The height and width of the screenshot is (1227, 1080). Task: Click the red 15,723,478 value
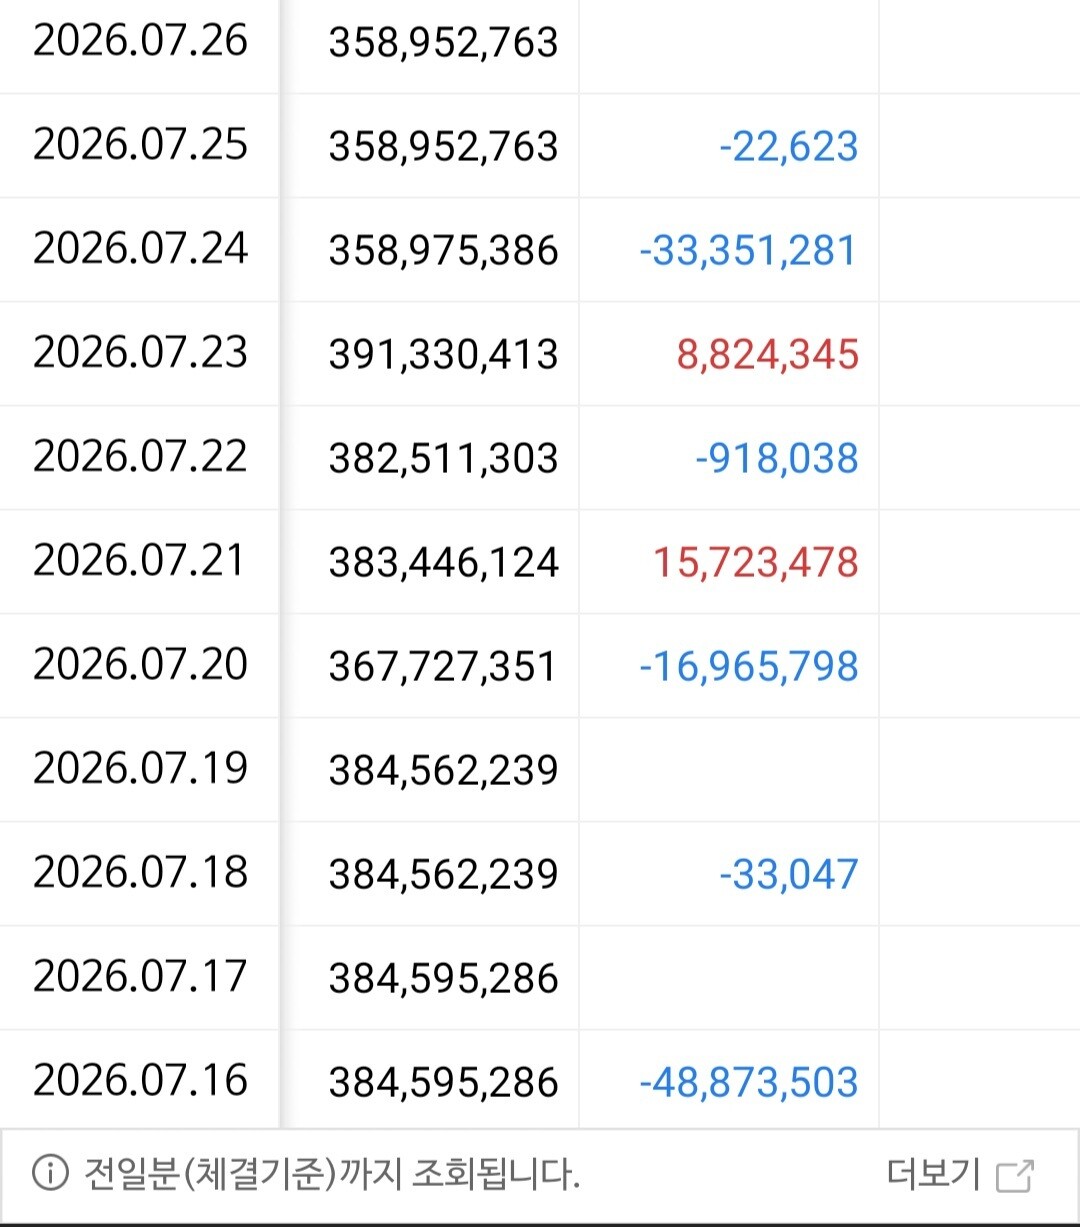756,563
